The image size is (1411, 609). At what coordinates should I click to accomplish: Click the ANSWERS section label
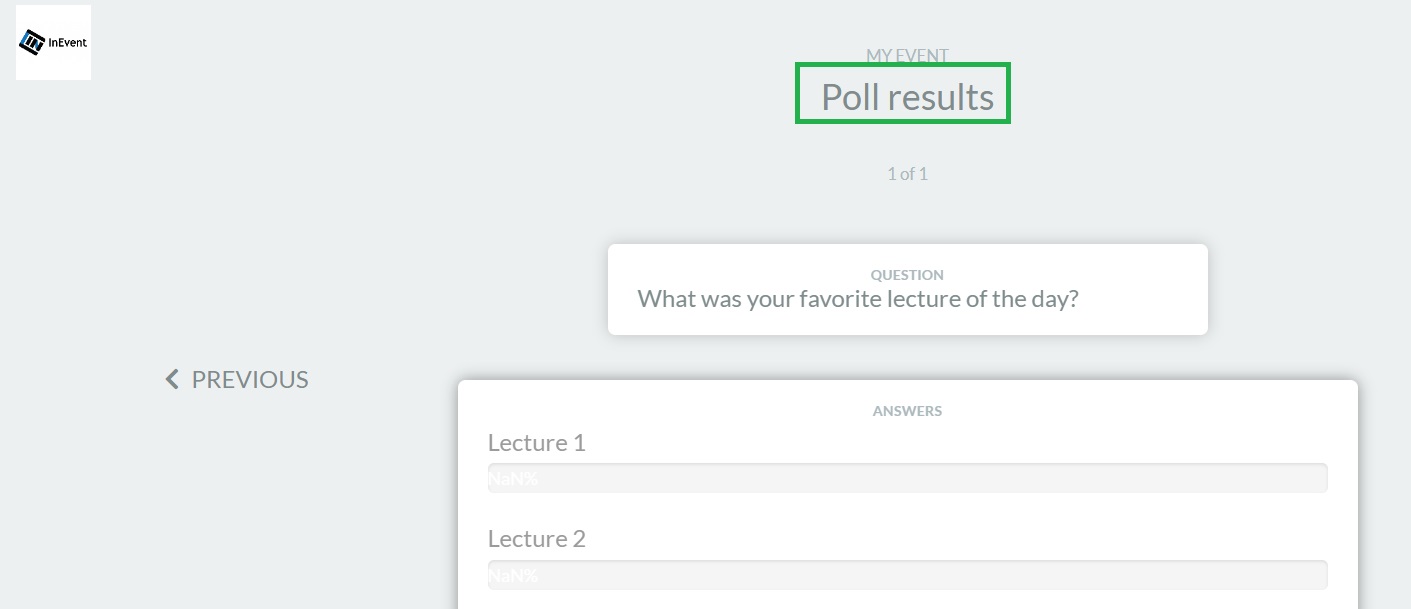(x=907, y=411)
